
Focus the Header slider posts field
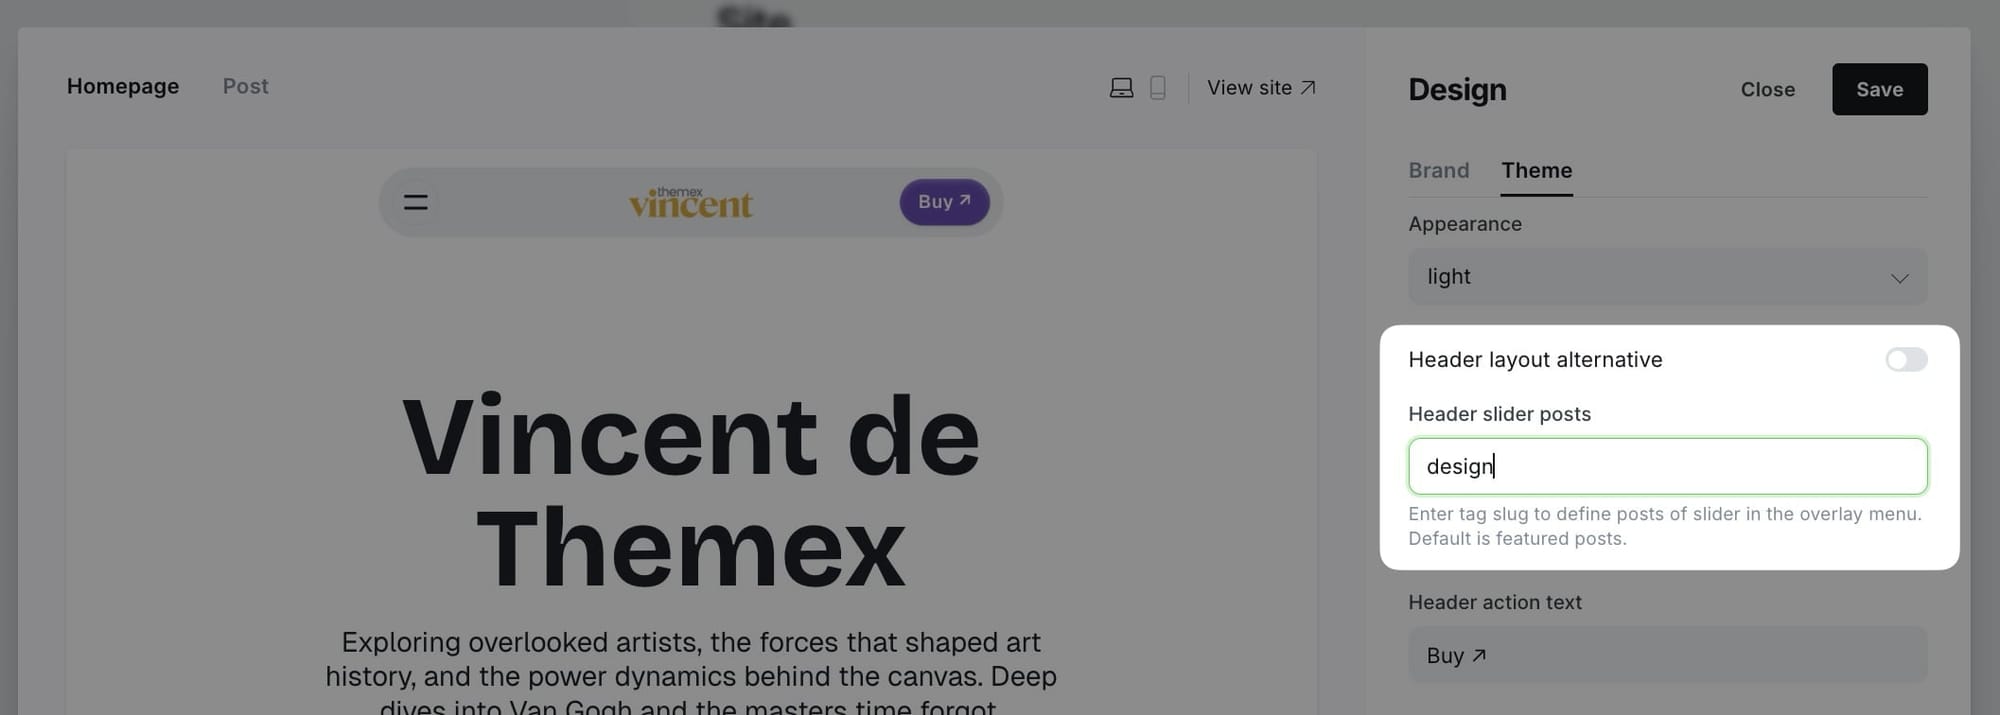tap(1667, 466)
